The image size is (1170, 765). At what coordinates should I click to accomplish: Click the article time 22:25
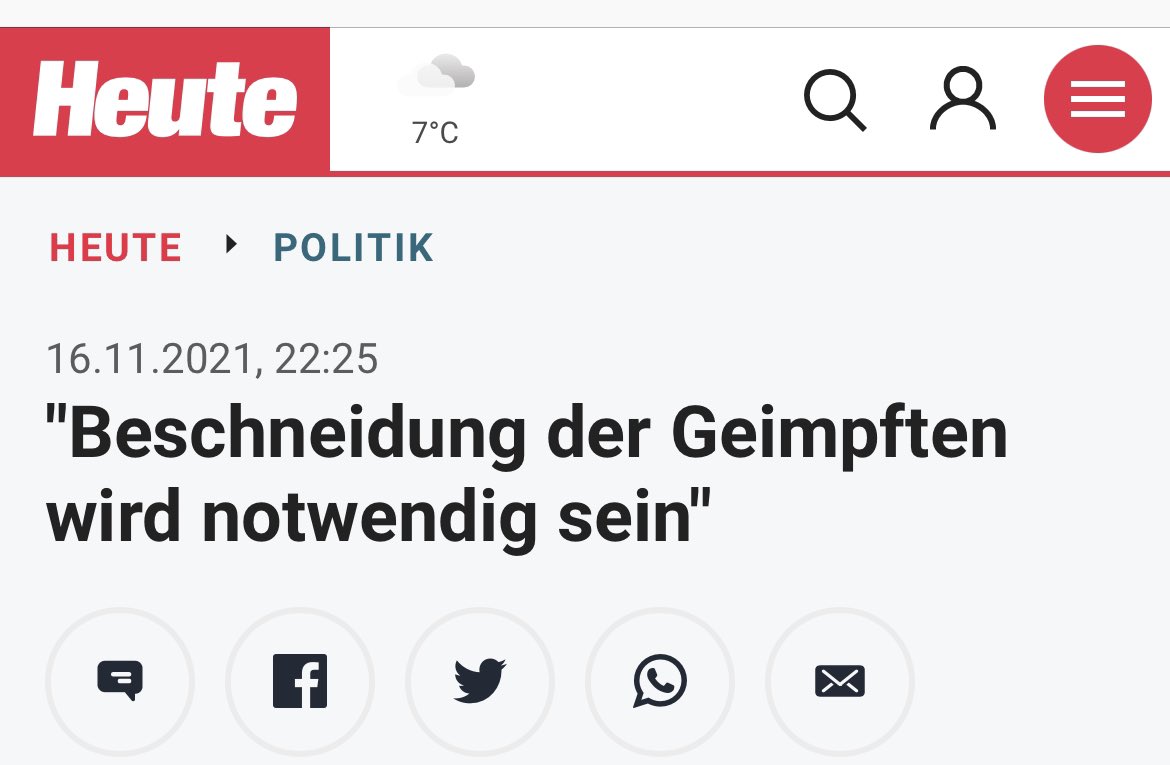pyautogui.click(x=326, y=359)
